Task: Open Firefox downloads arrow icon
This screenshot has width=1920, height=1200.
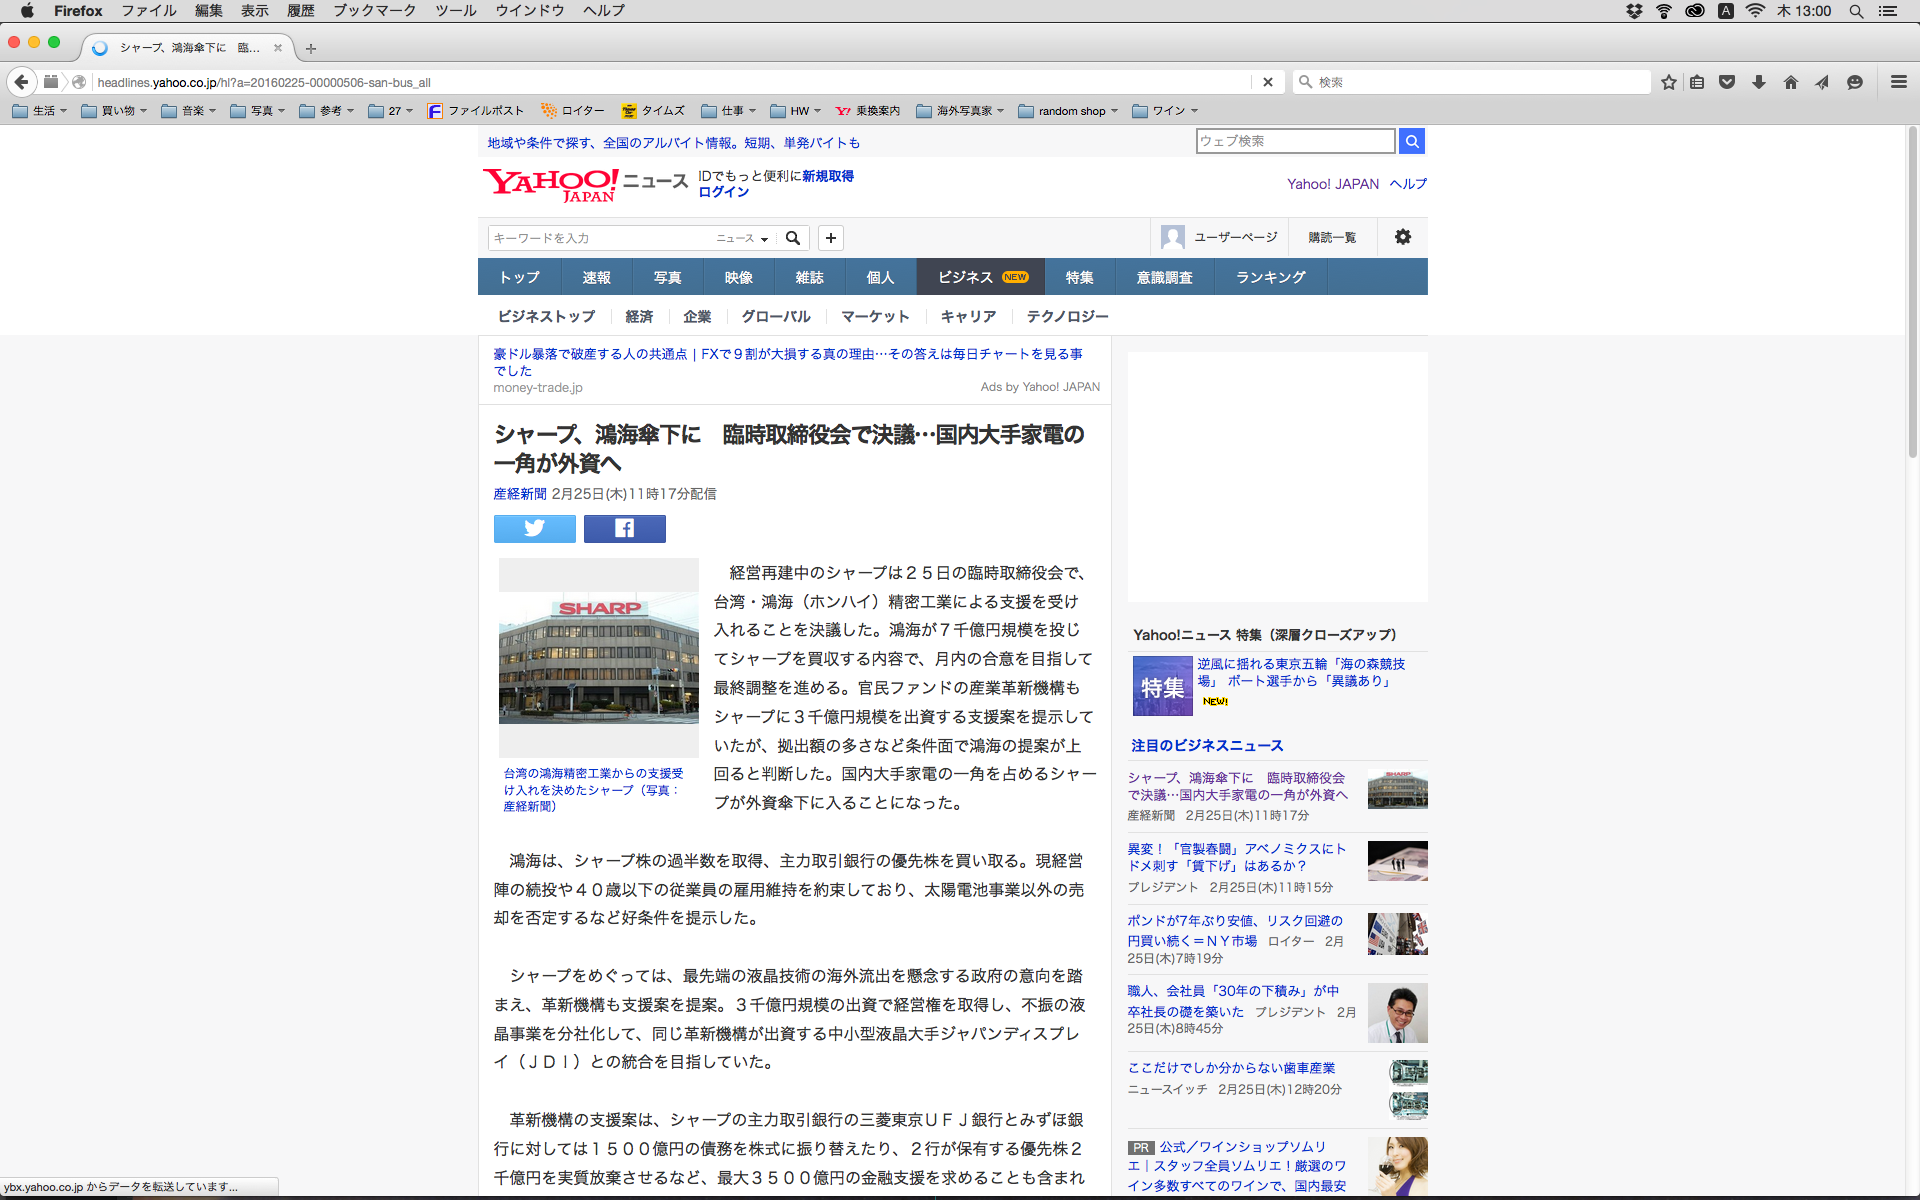Action: click(1759, 82)
